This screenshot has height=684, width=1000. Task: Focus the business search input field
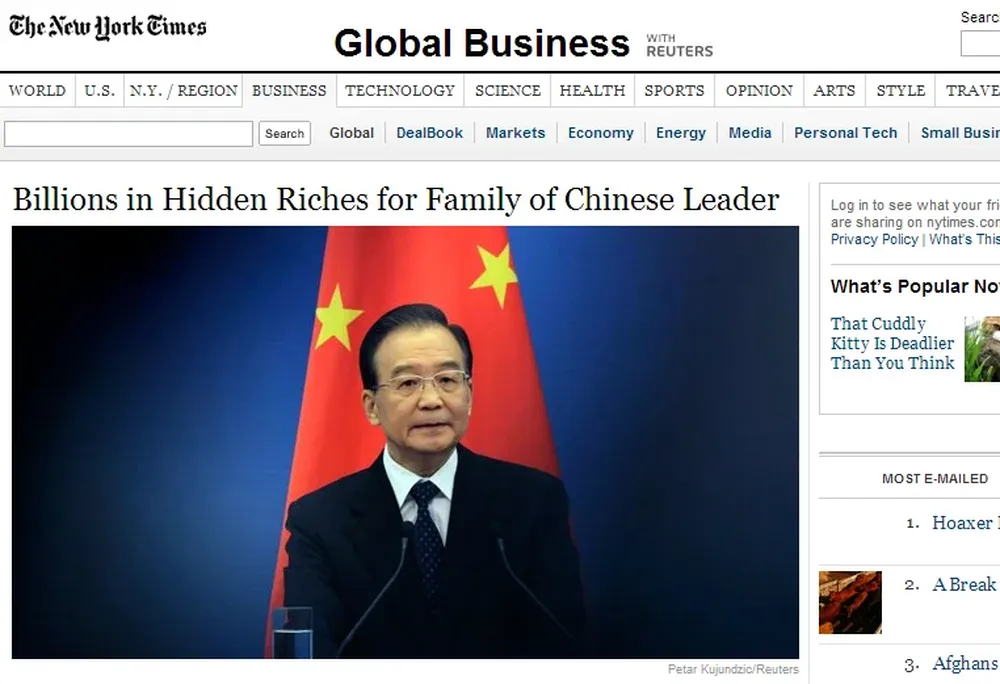[128, 134]
